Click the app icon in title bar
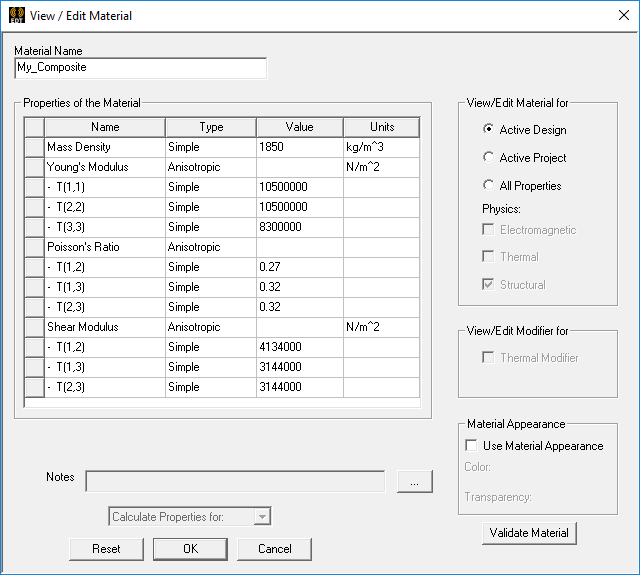 (16, 15)
